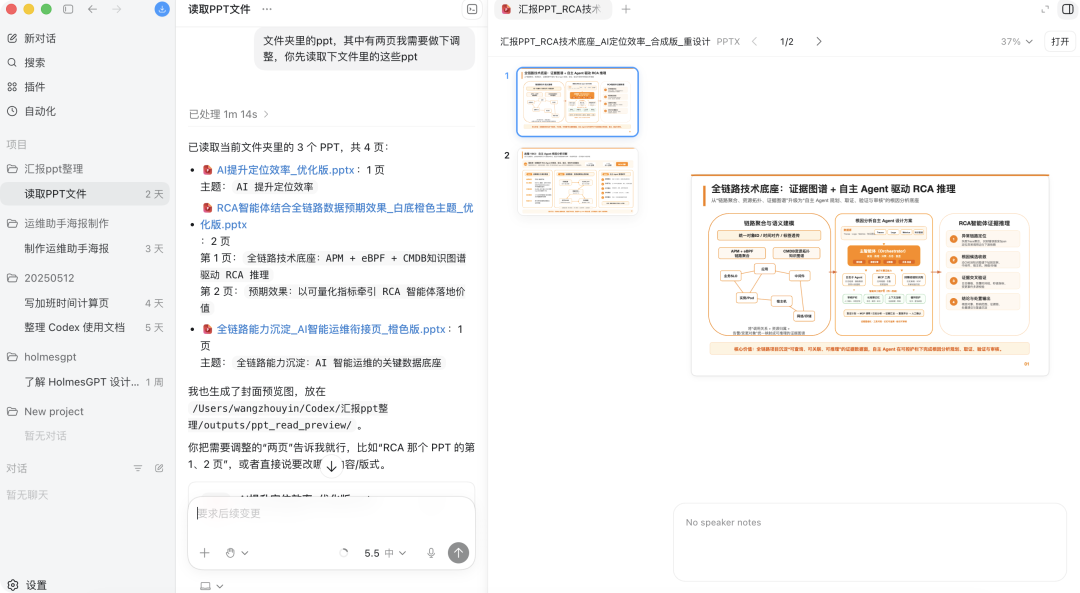The image size is (1080, 593).
Task: Open the 5.5 中 model dropdown
Action: [385, 552]
